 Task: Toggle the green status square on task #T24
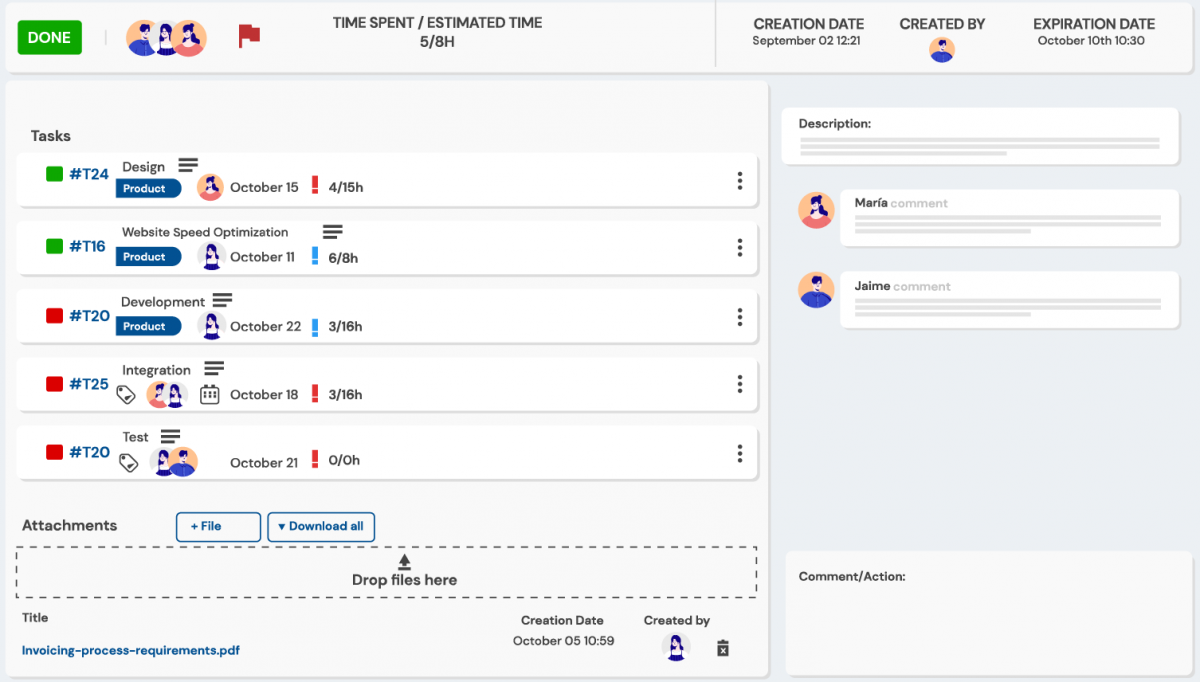pos(54,173)
